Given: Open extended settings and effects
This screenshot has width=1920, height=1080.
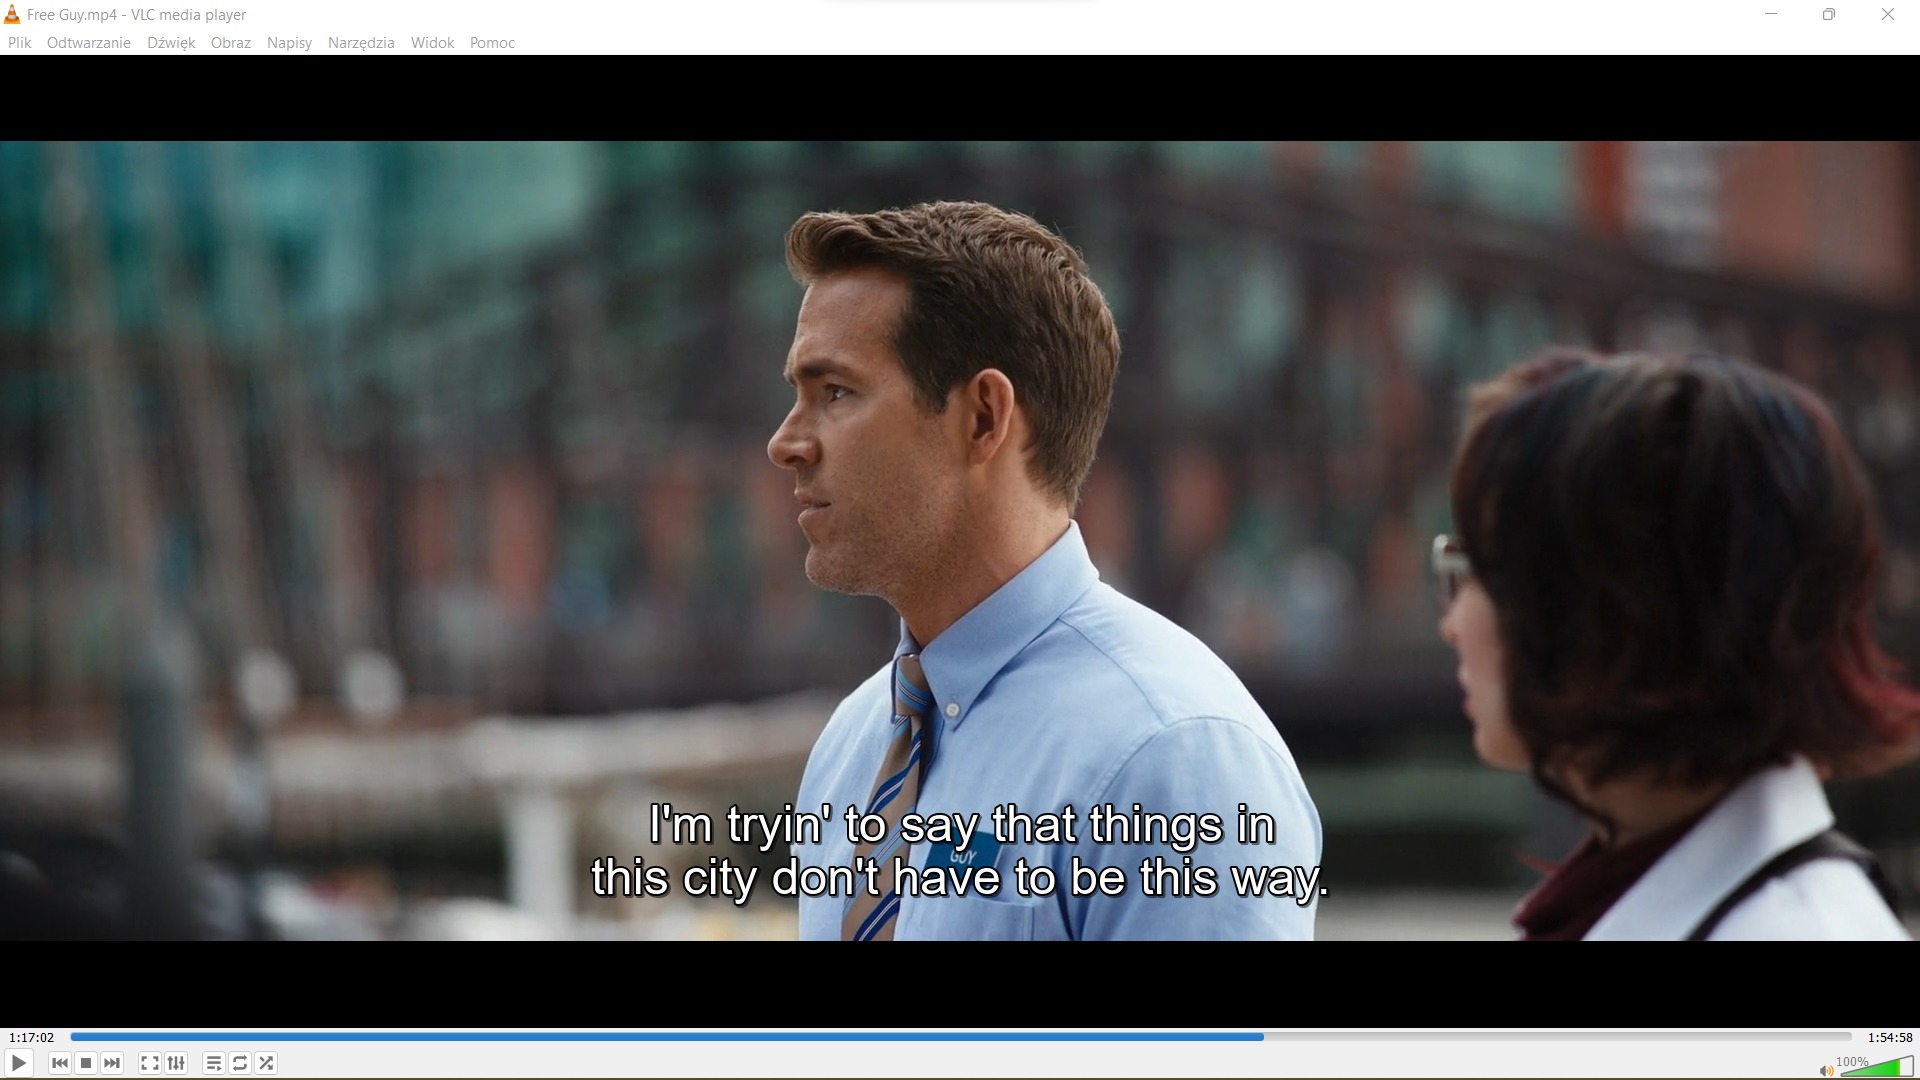Looking at the screenshot, I should pyautogui.click(x=176, y=1063).
